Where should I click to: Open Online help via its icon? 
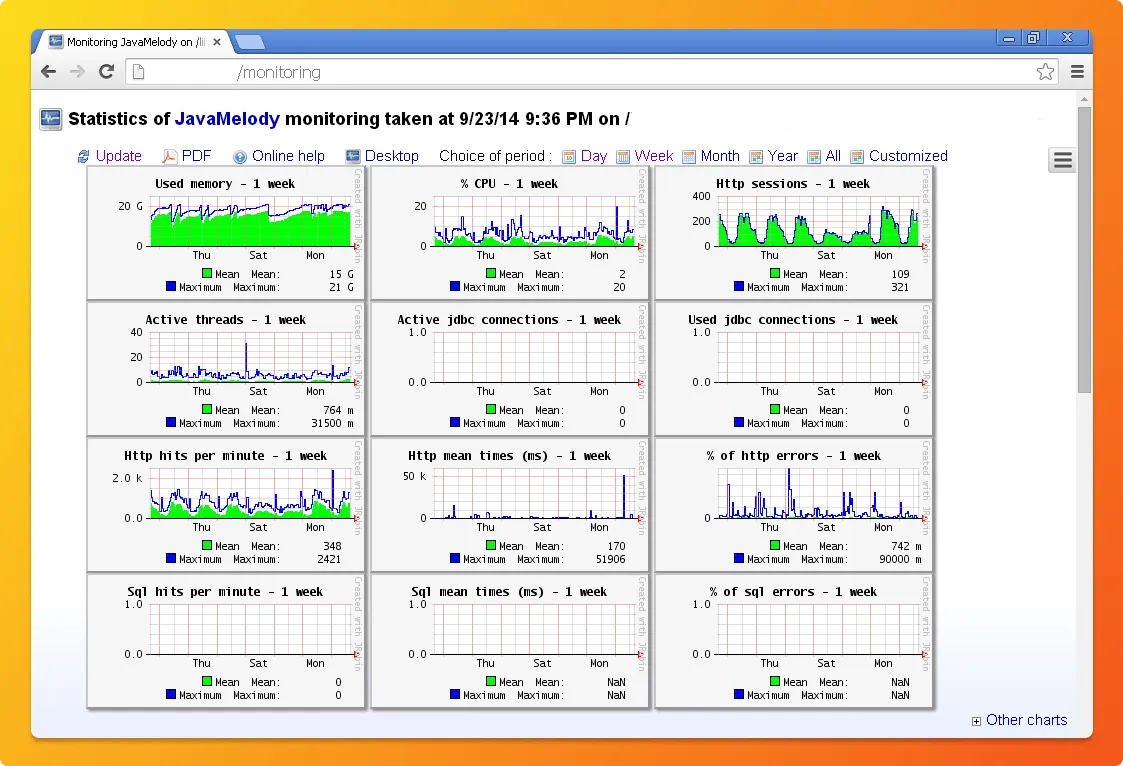(240, 157)
